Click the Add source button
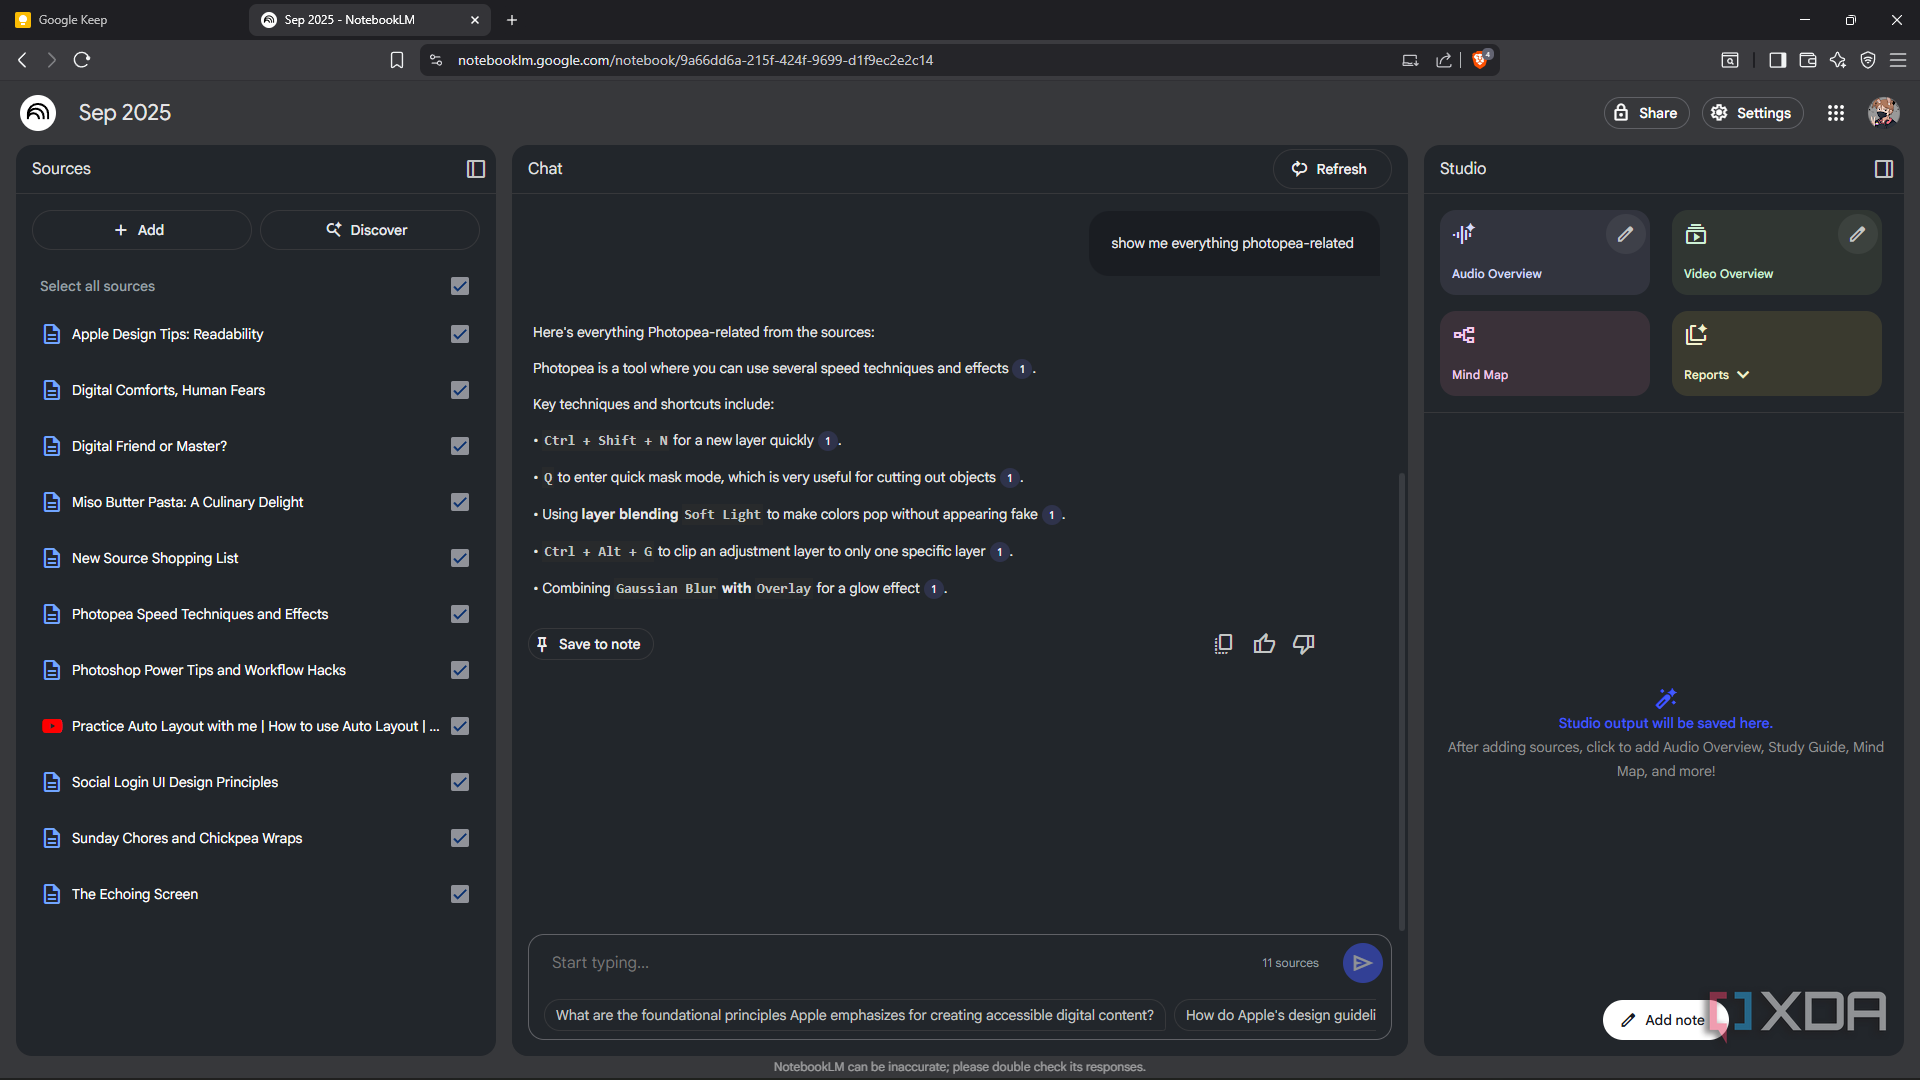This screenshot has height=1080, width=1920. tap(141, 230)
